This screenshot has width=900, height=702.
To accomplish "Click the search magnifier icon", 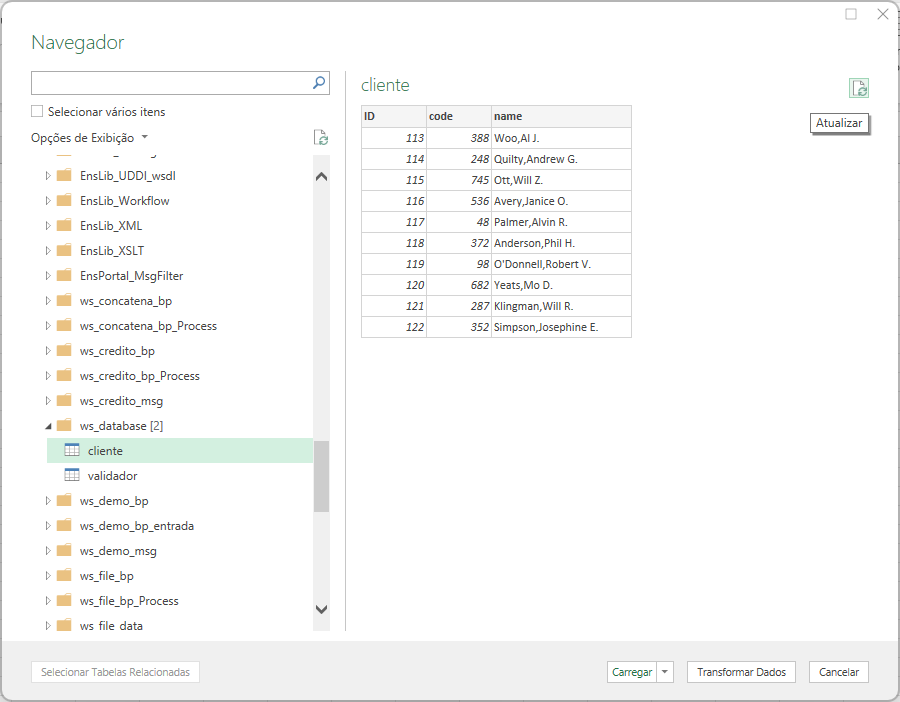I will coord(319,83).
